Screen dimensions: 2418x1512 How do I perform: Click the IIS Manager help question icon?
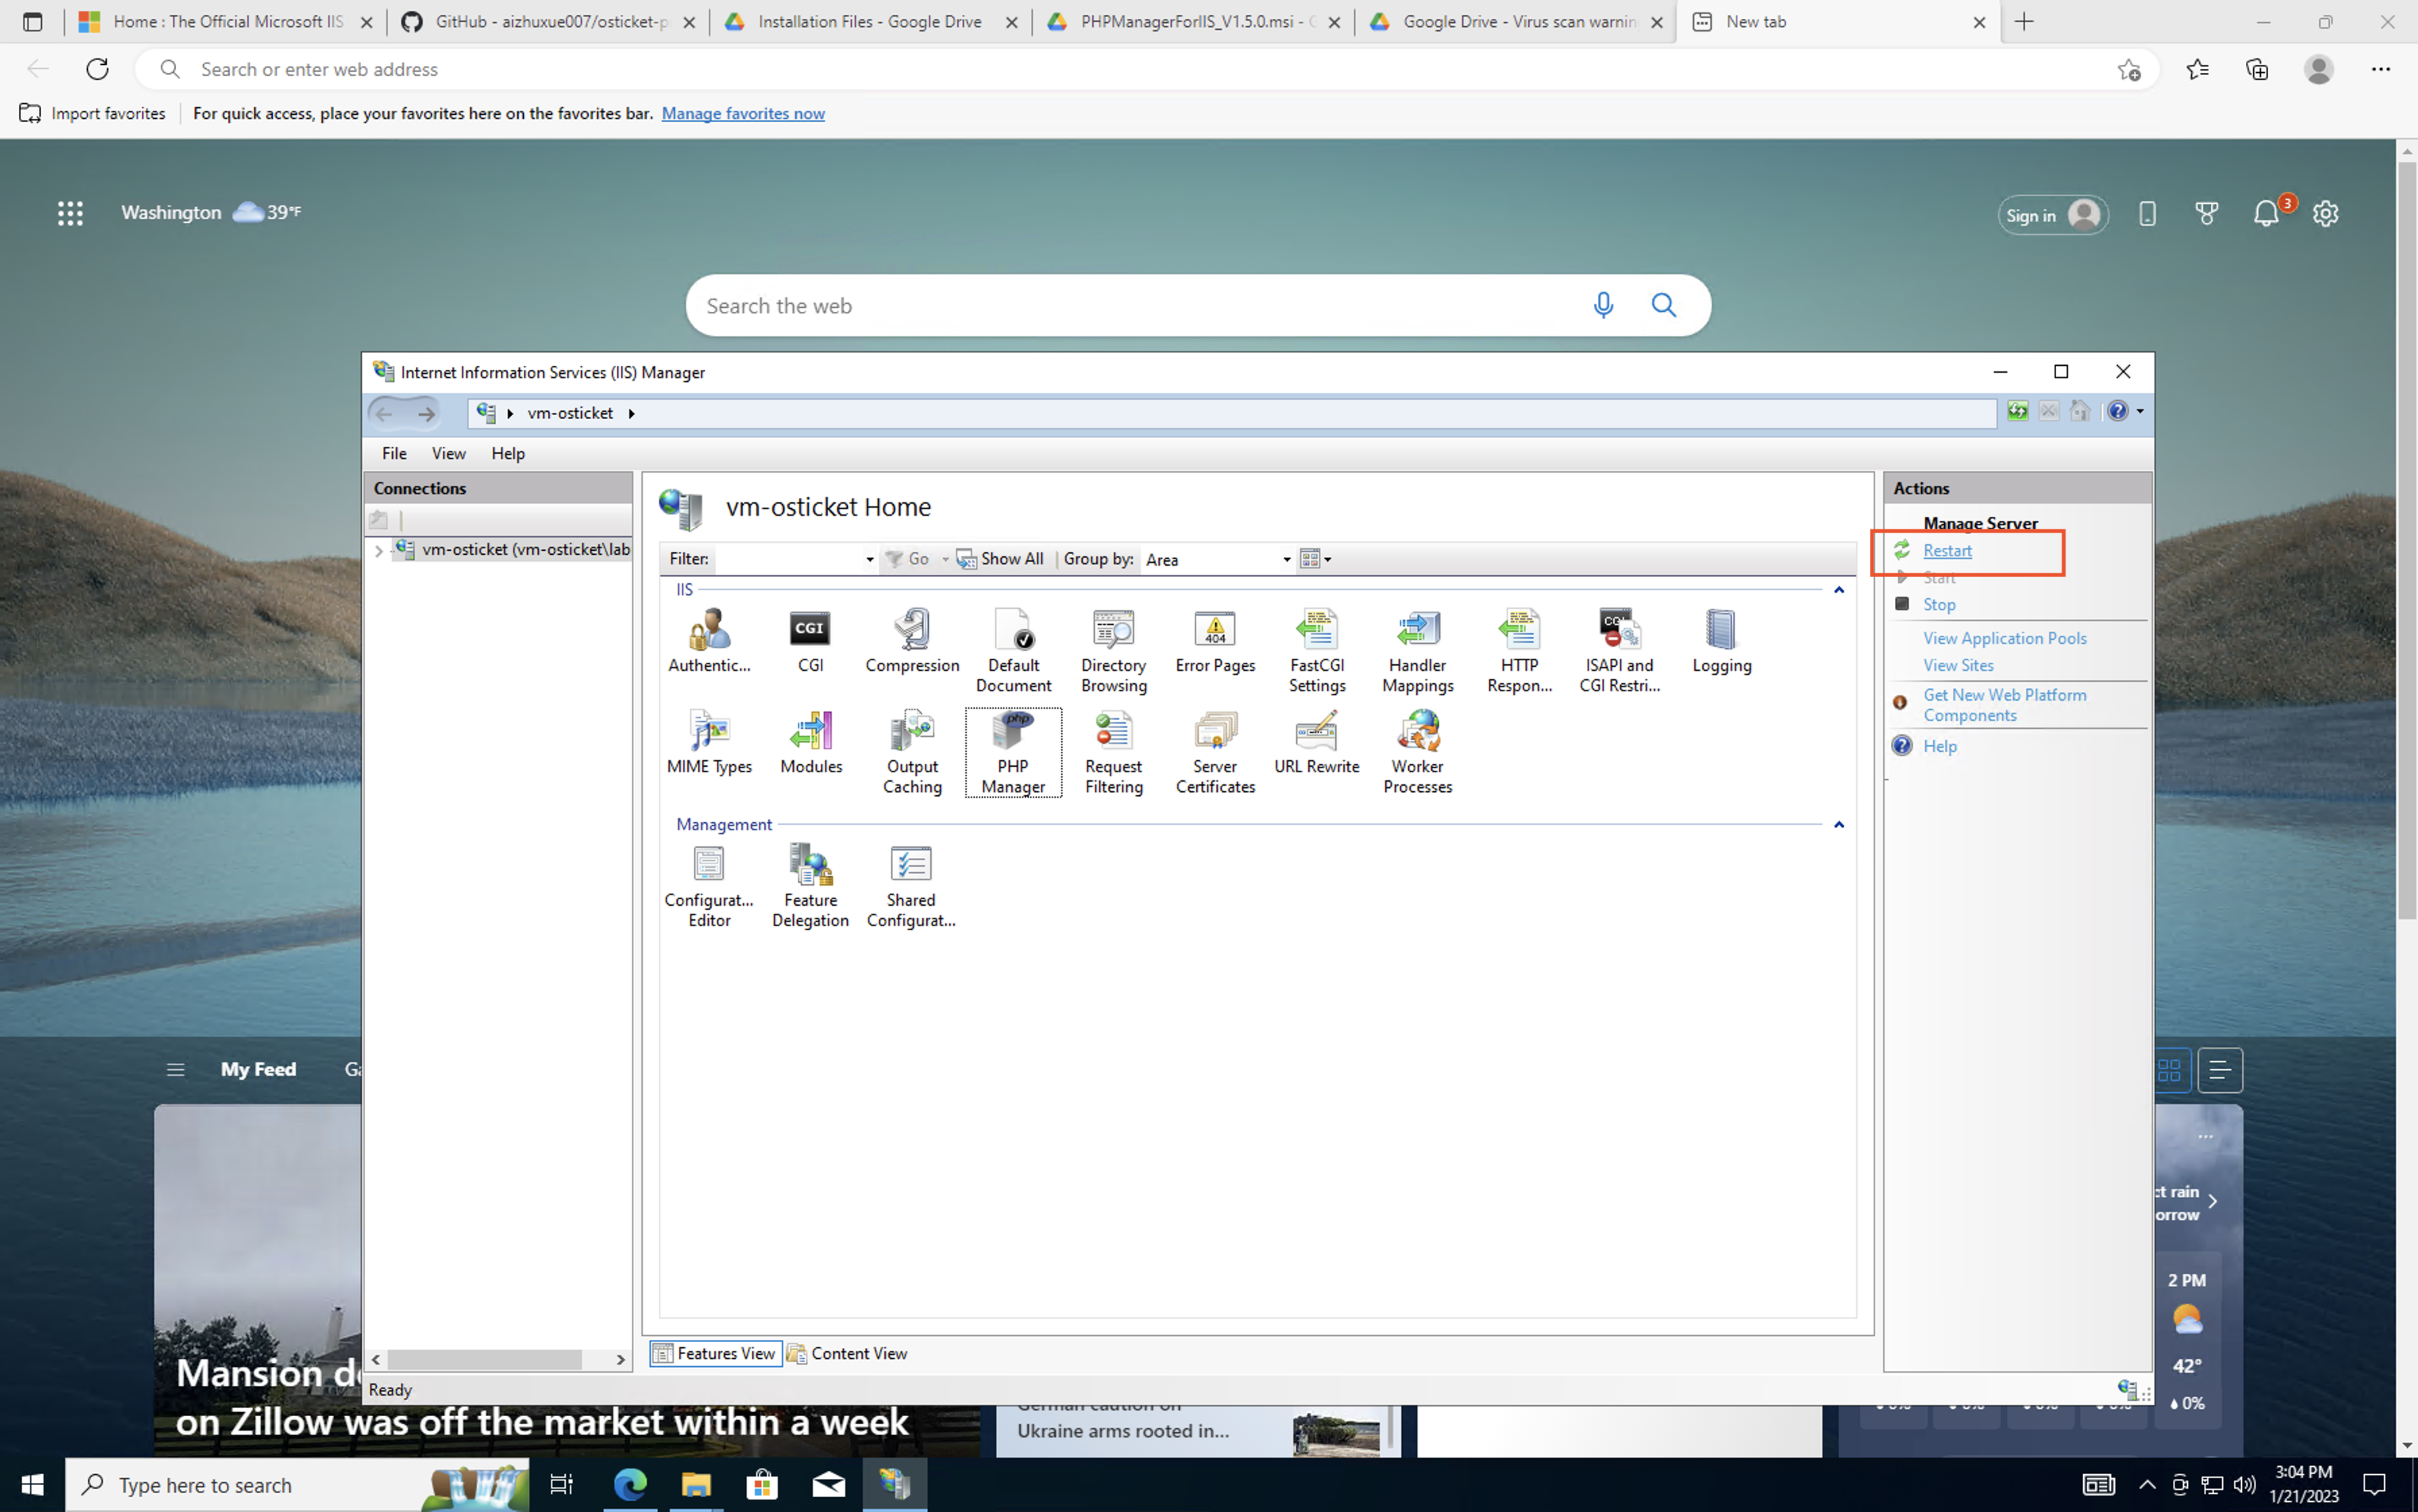click(x=2117, y=411)
